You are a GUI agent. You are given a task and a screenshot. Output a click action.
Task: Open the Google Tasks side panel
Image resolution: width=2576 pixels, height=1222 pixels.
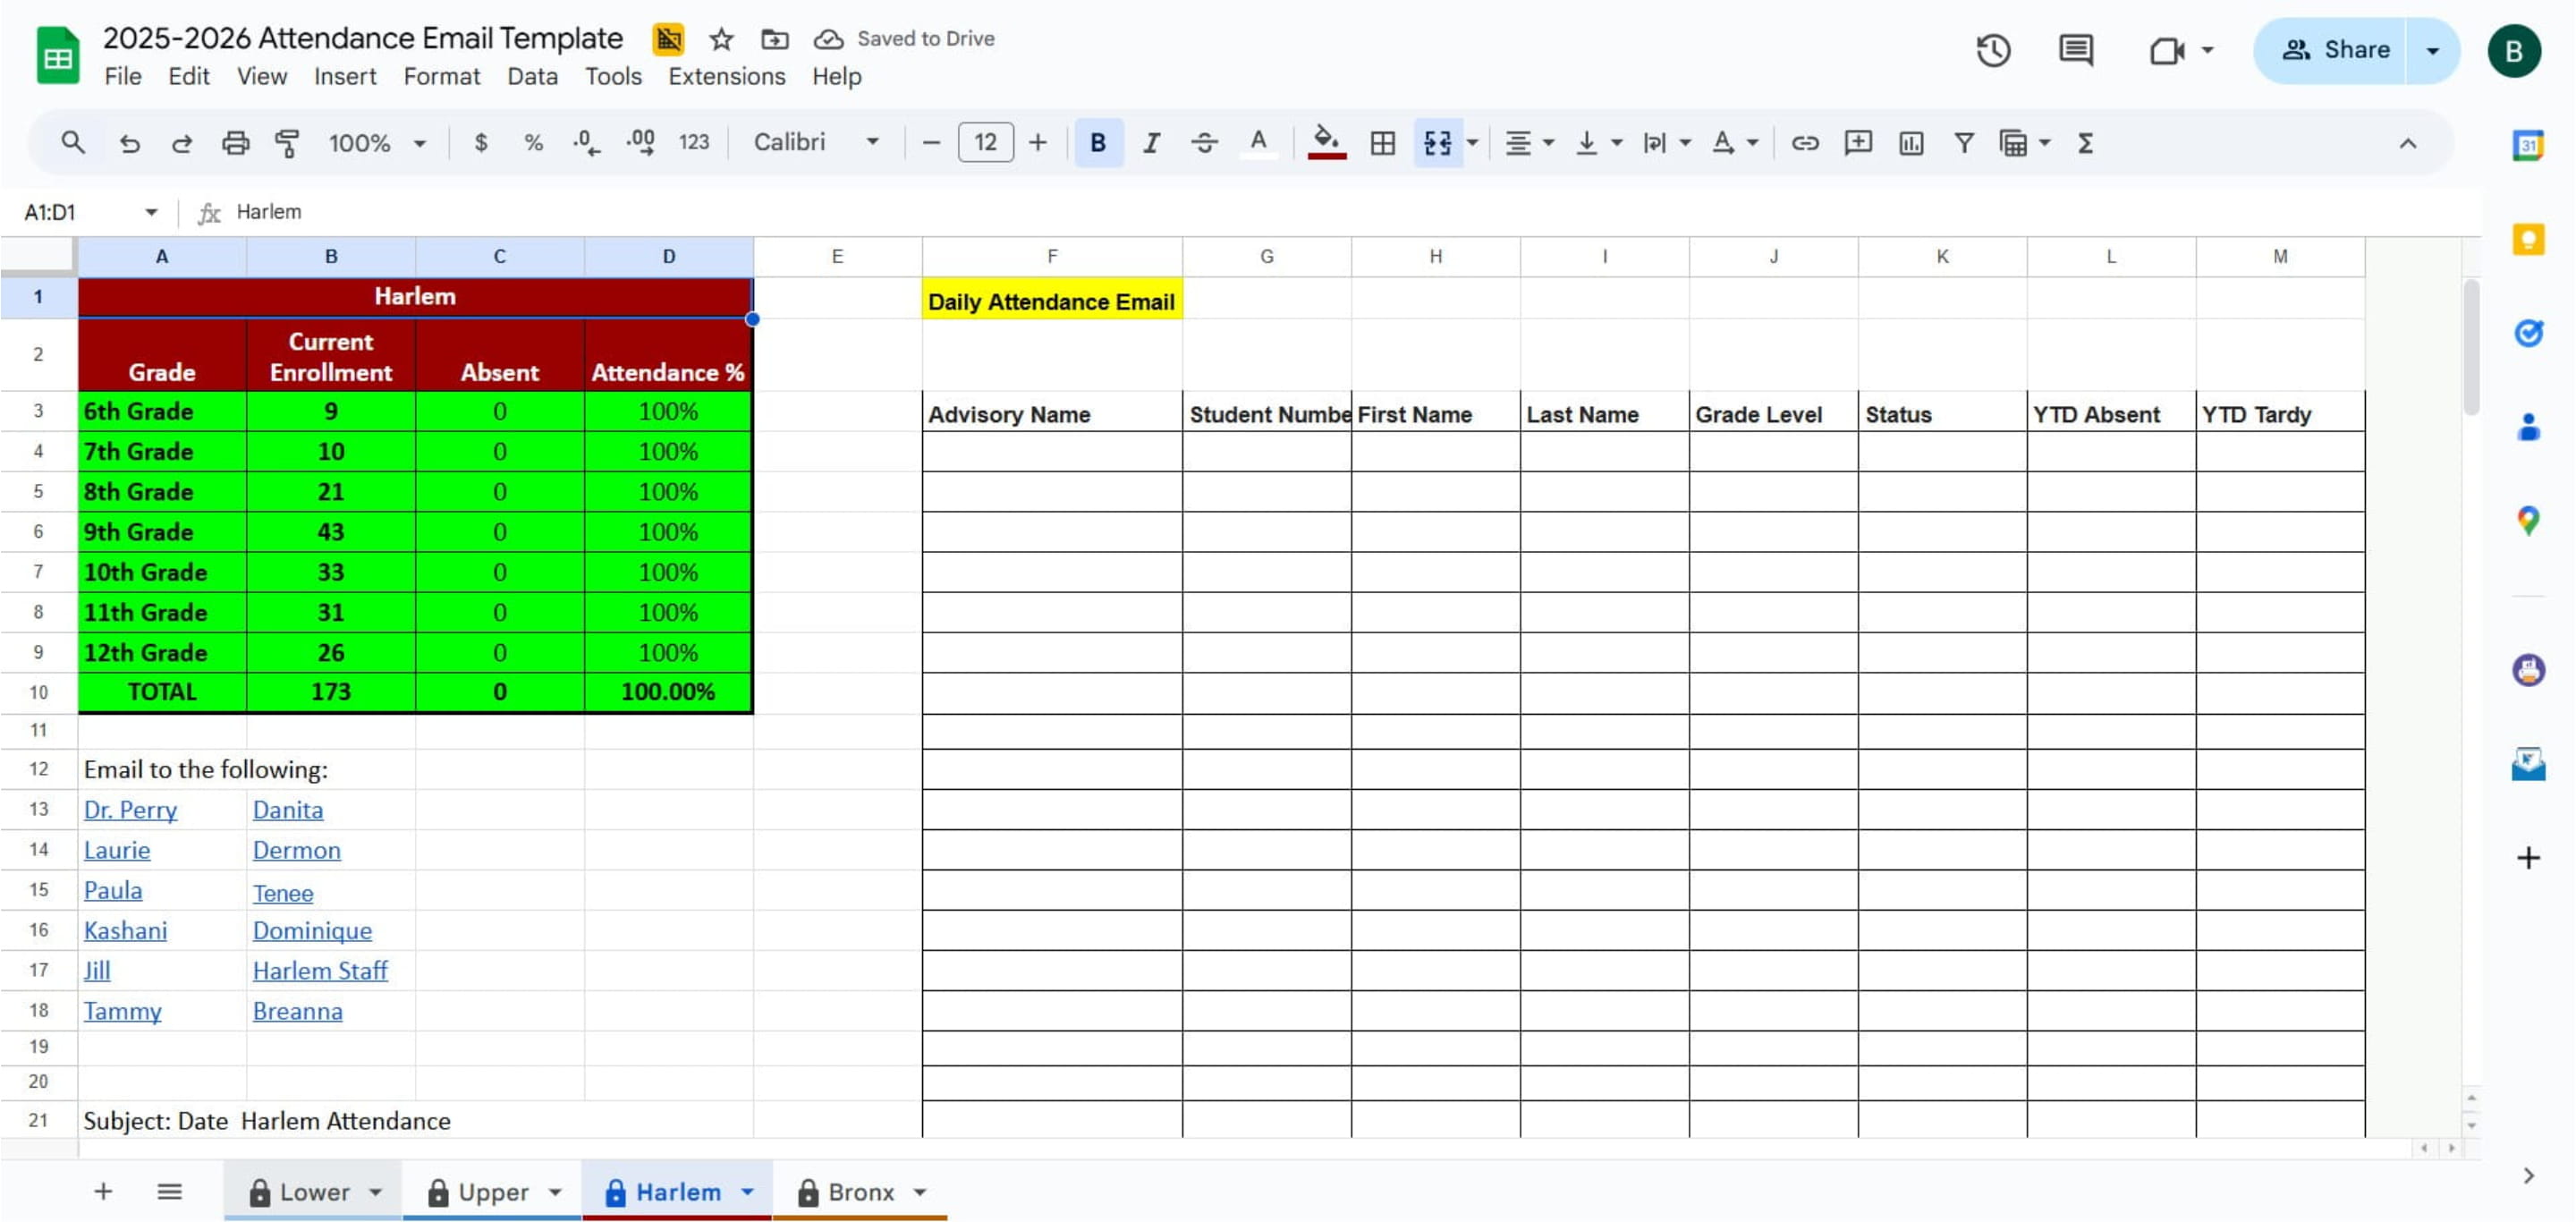(2527, 333)
